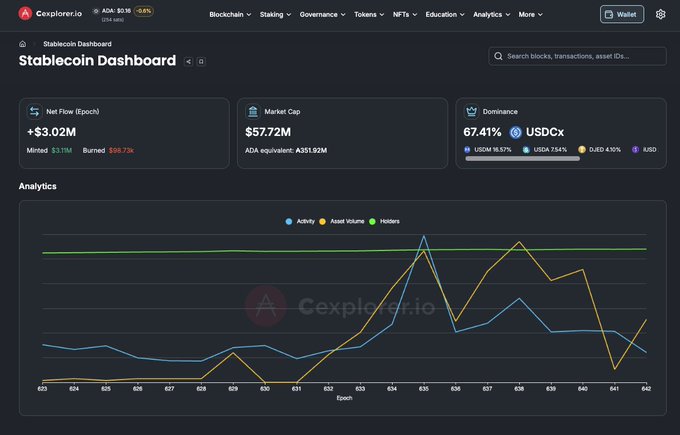
Task: Click the DJED token icon
Action: click(x=582, y=150)
